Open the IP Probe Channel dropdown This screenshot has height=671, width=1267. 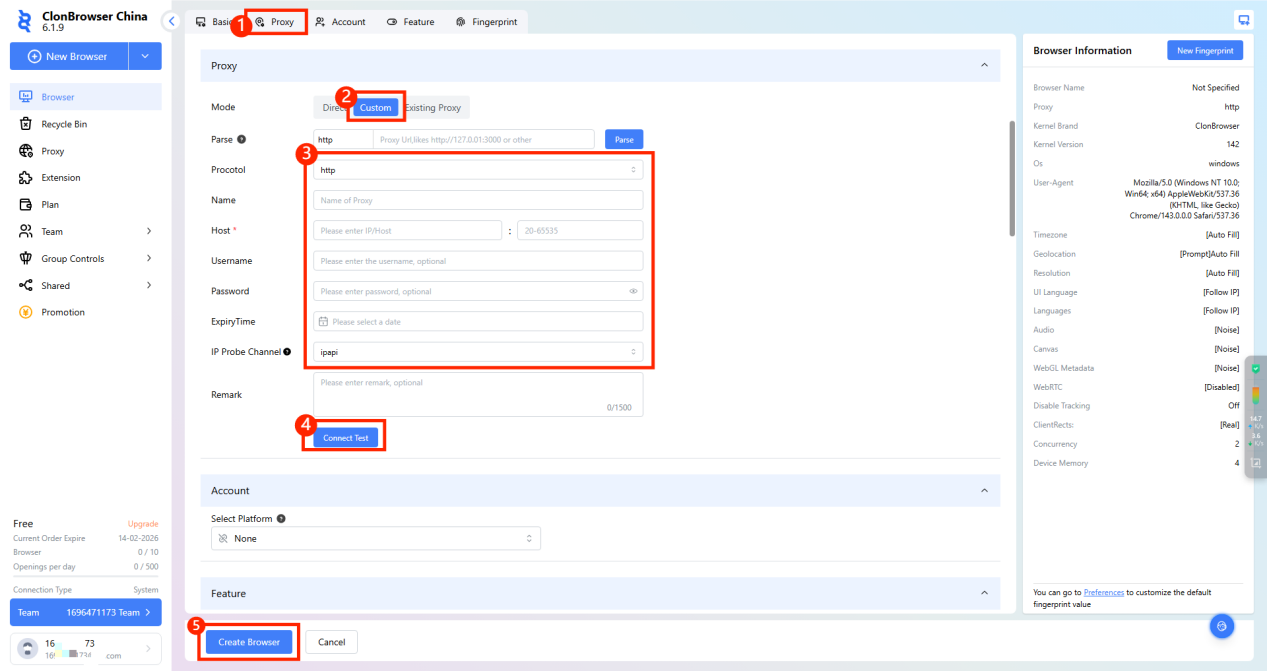coord(478,352)
